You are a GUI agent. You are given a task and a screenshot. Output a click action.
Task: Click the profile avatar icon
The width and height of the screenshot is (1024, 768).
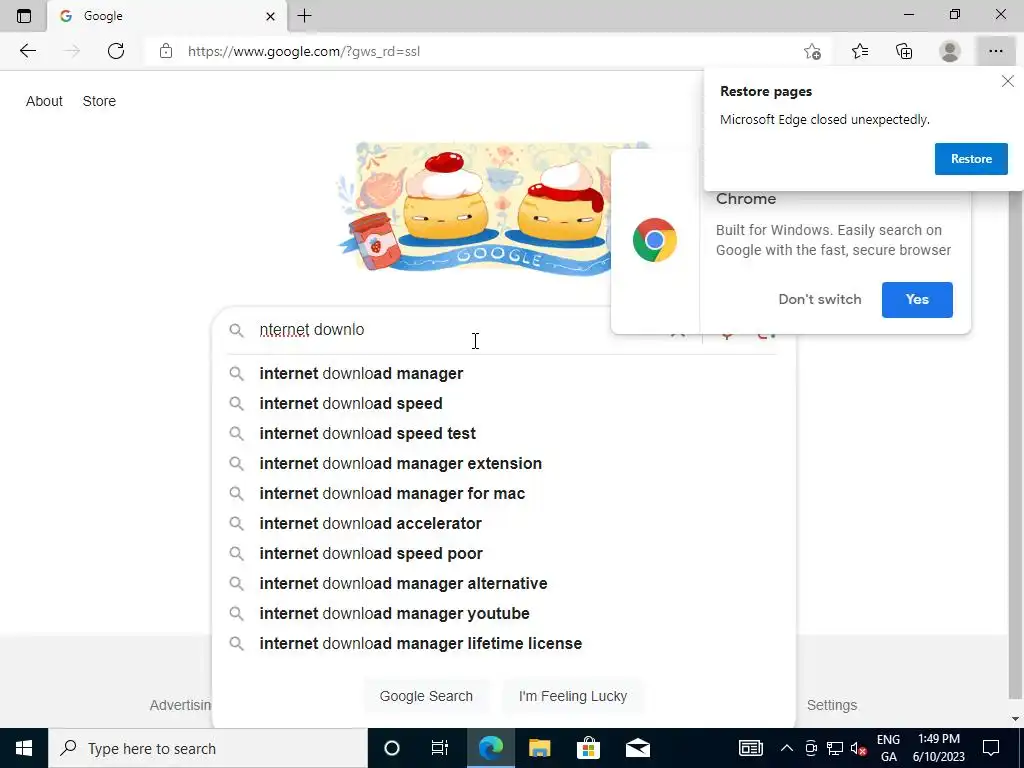point(950,51)
